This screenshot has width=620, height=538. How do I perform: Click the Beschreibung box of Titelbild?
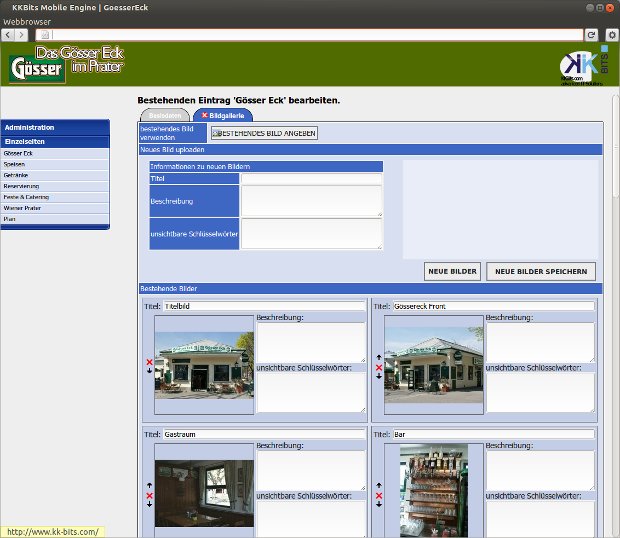(311, 342)
